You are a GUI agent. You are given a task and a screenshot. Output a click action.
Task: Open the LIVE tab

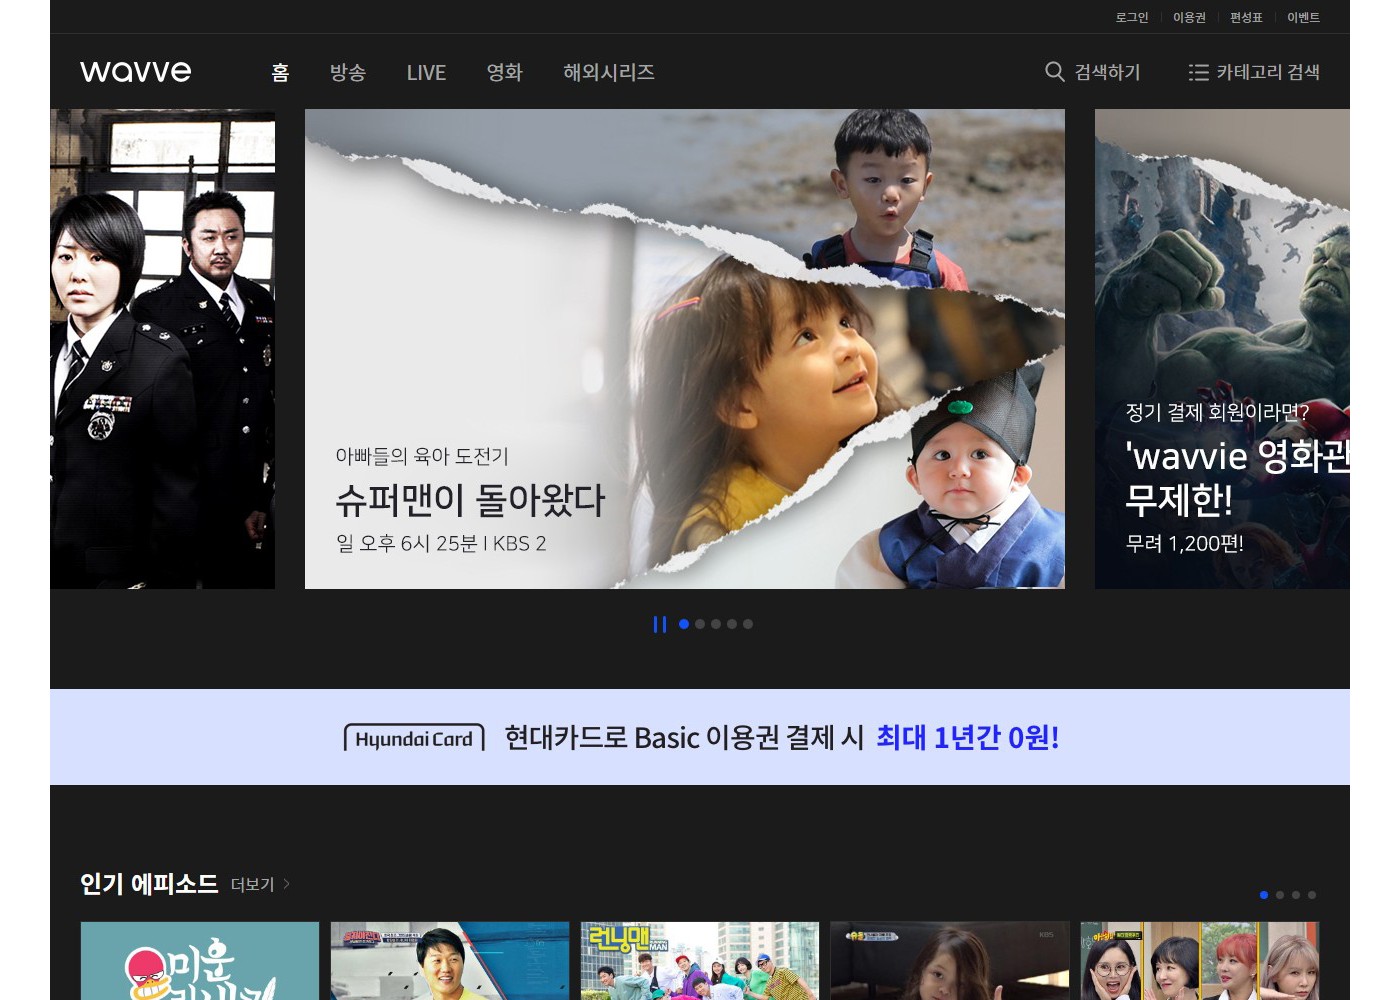pos(426,72)
